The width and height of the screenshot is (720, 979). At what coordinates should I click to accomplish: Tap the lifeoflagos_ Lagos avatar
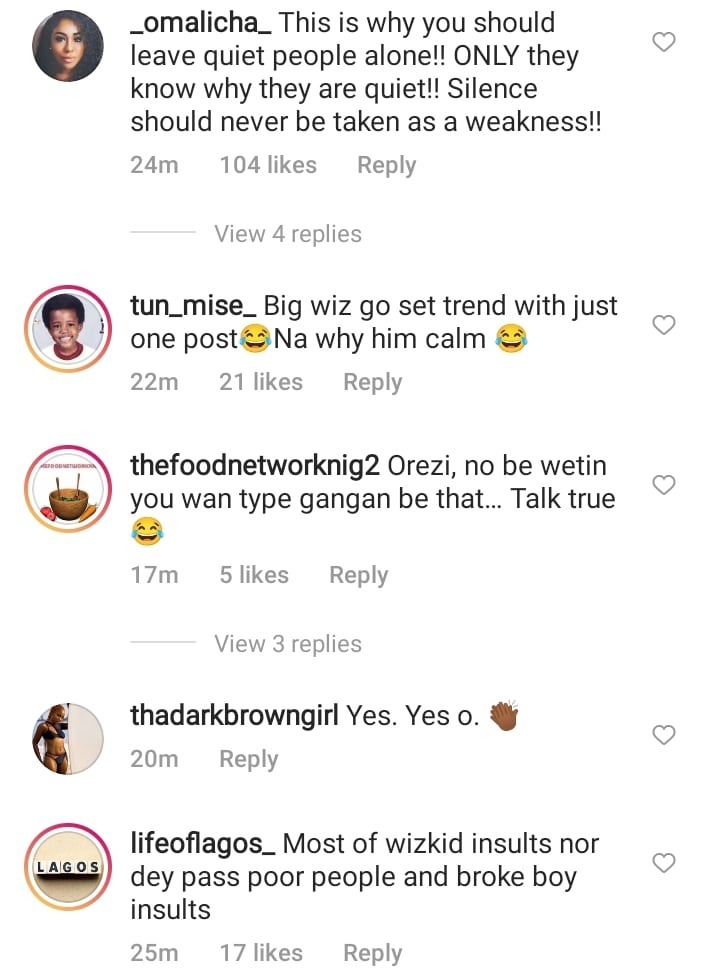[68, 867]
